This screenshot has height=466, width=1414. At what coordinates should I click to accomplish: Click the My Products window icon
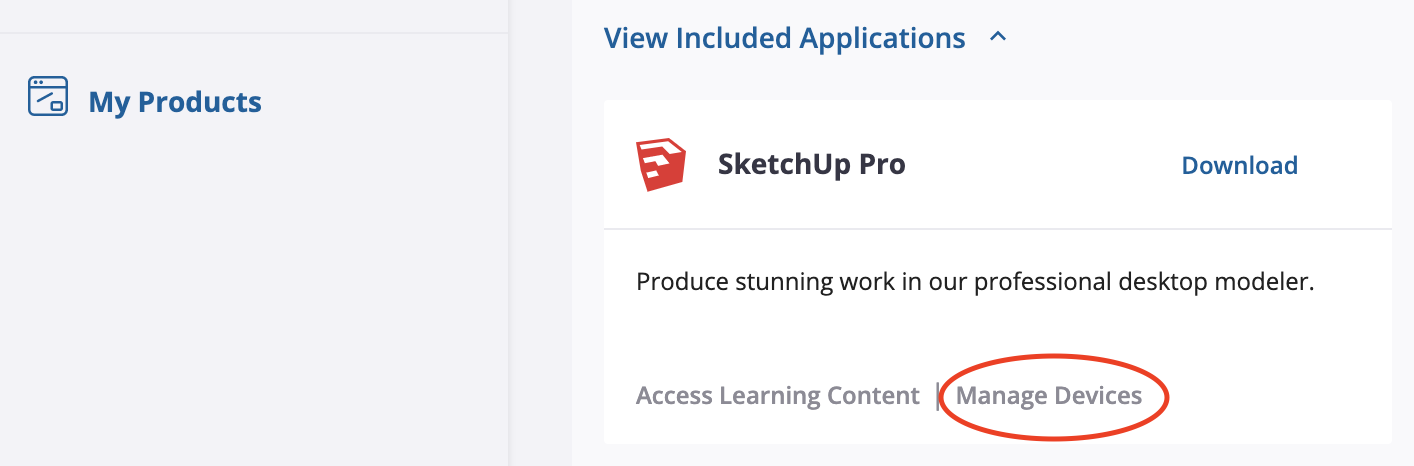tap(48, 97)
